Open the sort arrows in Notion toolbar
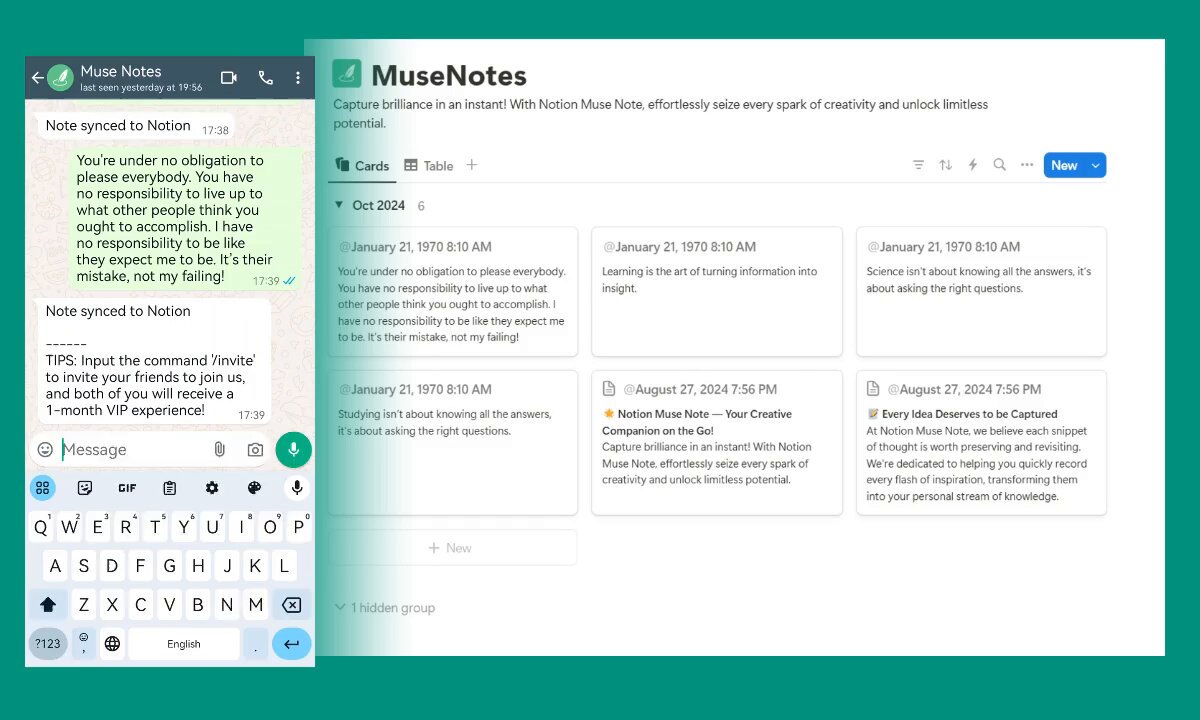This screenshot has height=720, width=1200. coord(945,165)
